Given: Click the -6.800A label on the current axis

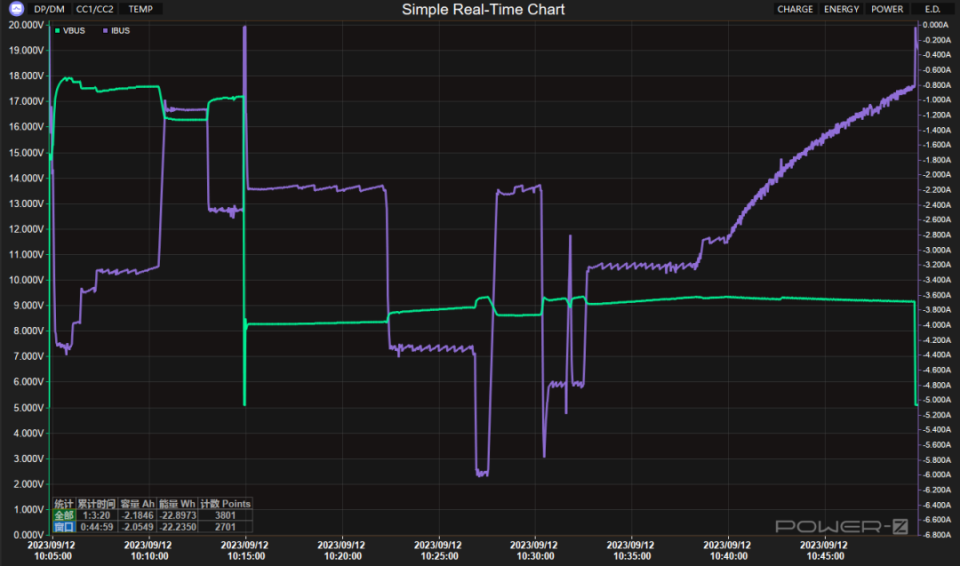Looking at the screenshot, I should pos(936,535).
